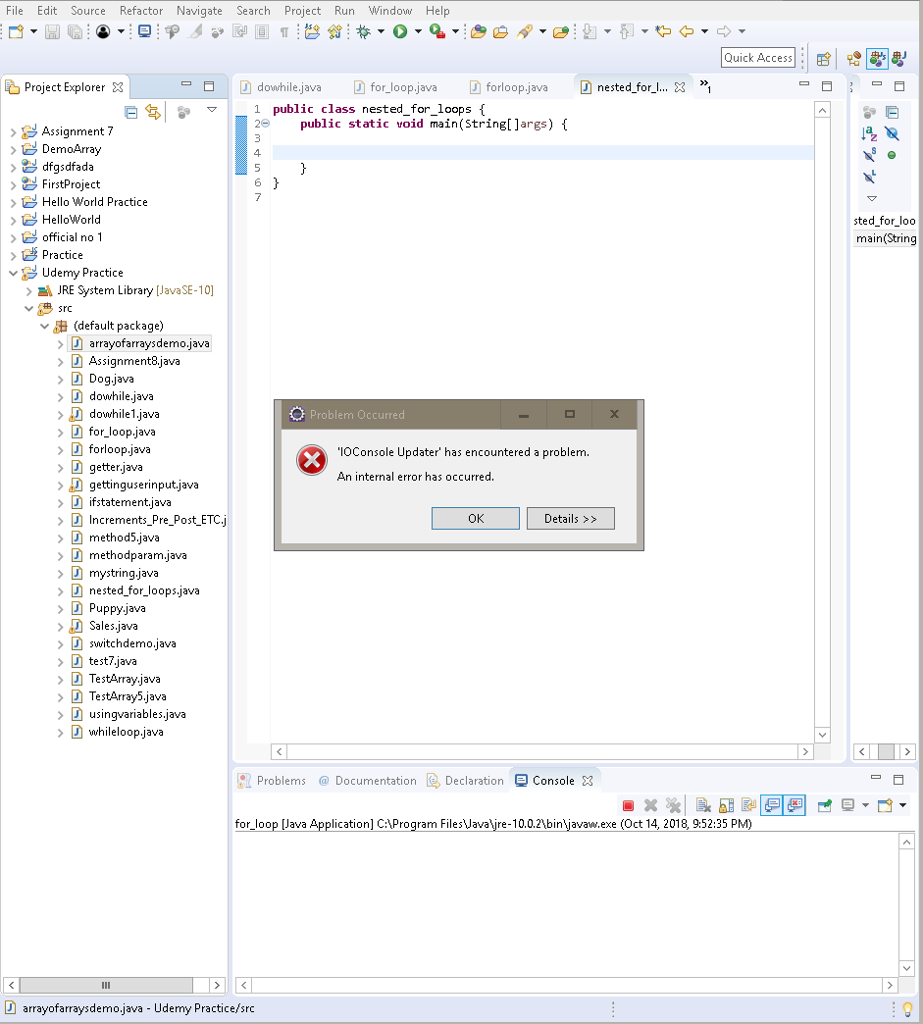Open the Debug button dropdown arrow
The image size is (923, 1024).
pyautogui.click(x=381, y=31)
